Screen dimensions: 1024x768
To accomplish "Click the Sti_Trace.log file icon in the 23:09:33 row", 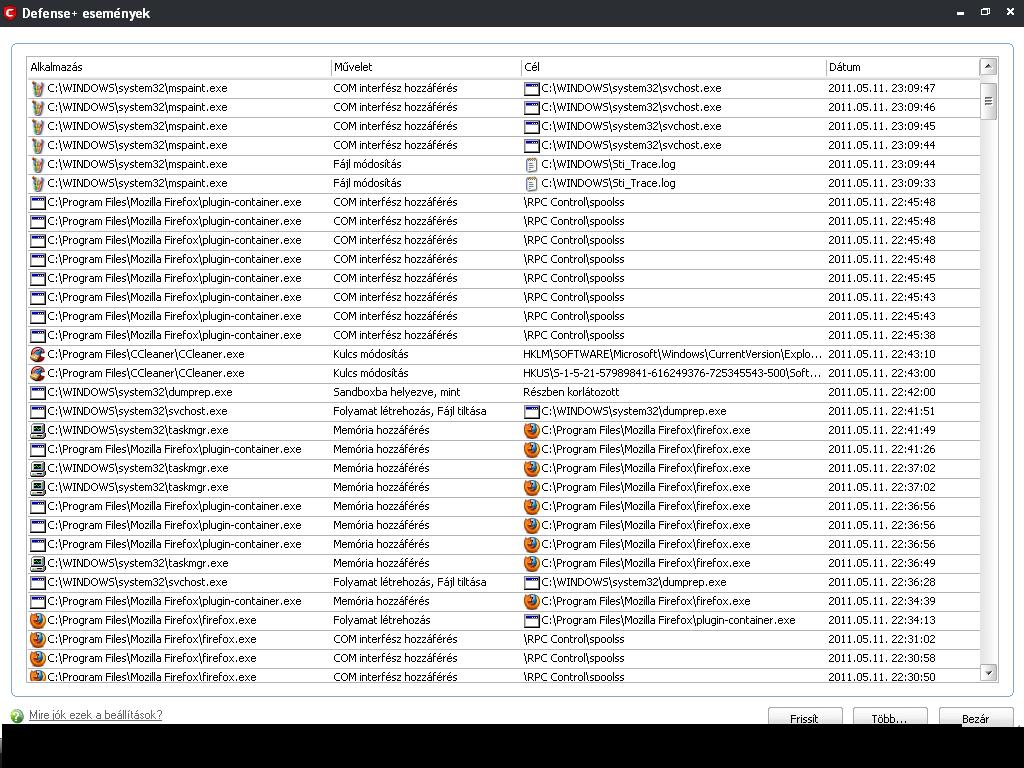I will click(x=532, y=184).
